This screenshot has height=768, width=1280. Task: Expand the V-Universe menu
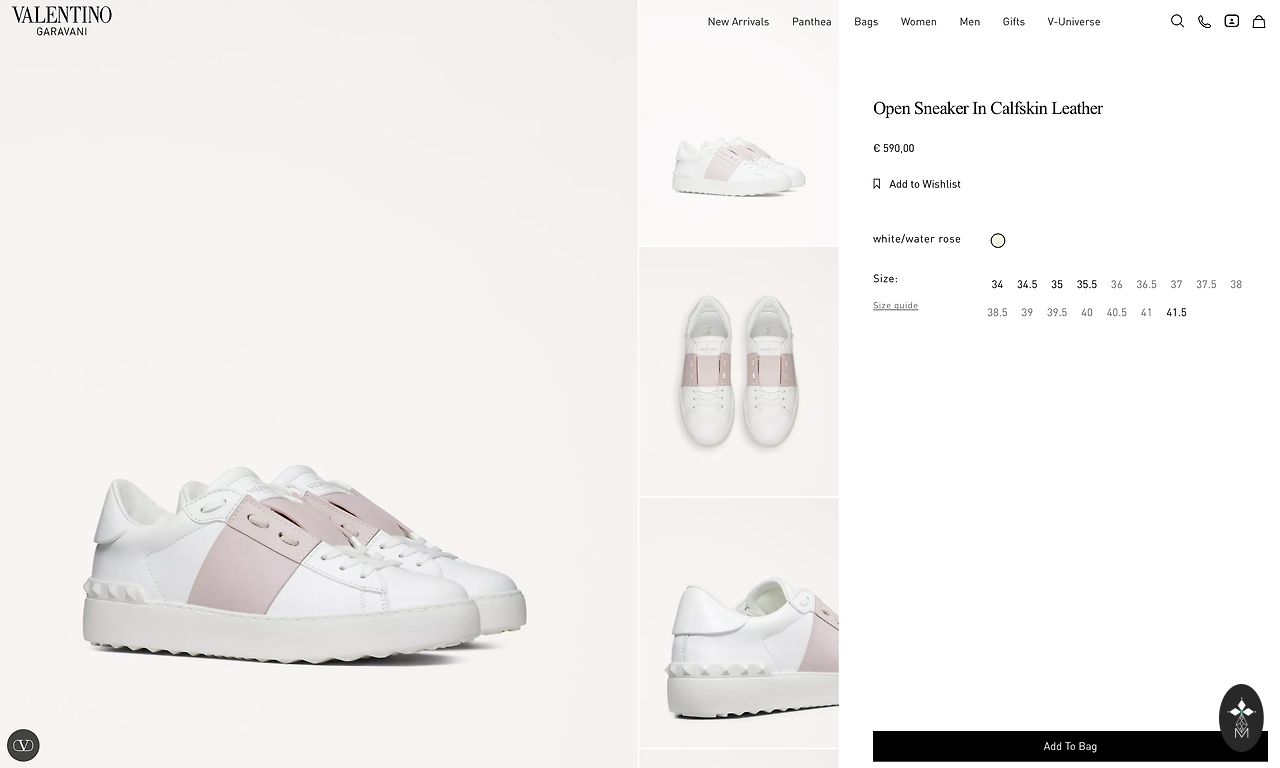[x=1073, y=22]
